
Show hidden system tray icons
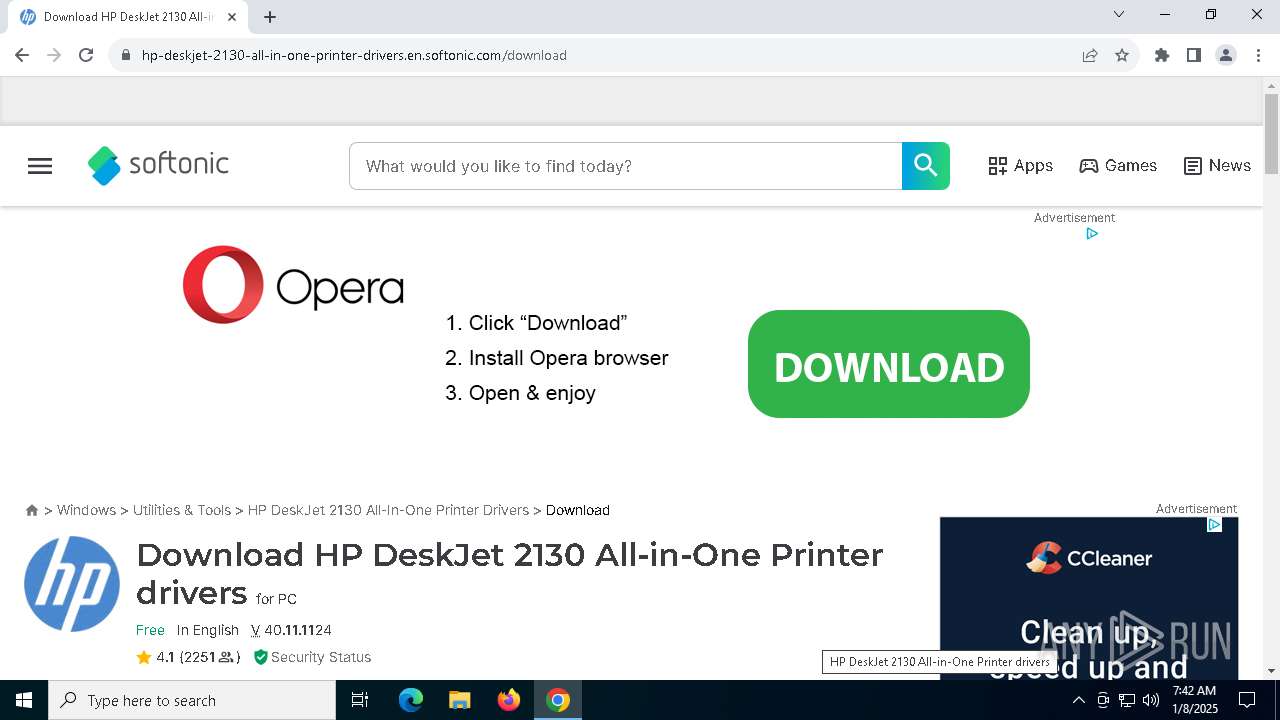point(1078,700)
